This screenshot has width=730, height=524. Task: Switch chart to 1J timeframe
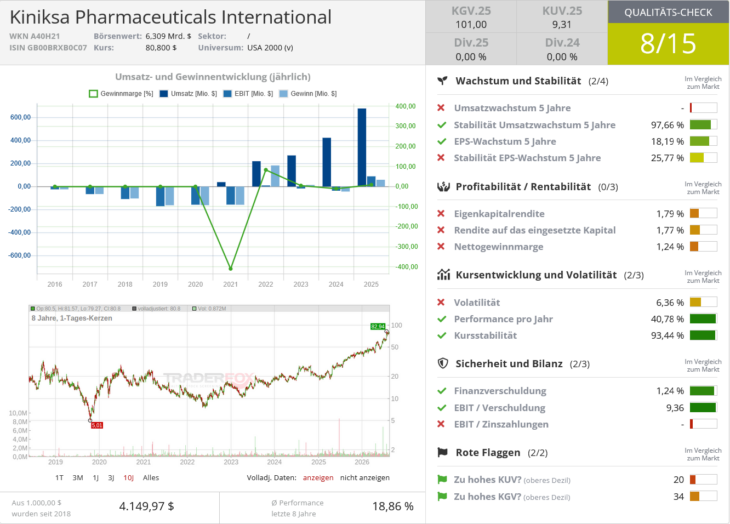click(x=95, y=477)
